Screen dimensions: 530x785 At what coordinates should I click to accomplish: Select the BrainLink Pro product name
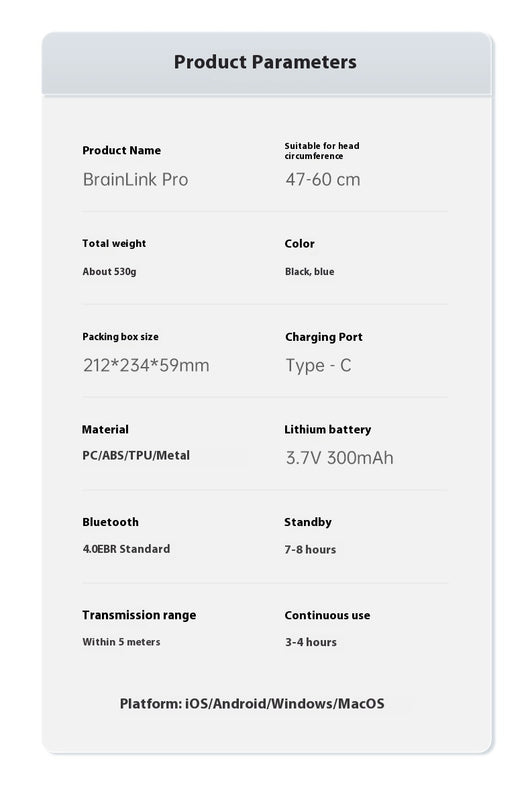[x=136, y=179]
